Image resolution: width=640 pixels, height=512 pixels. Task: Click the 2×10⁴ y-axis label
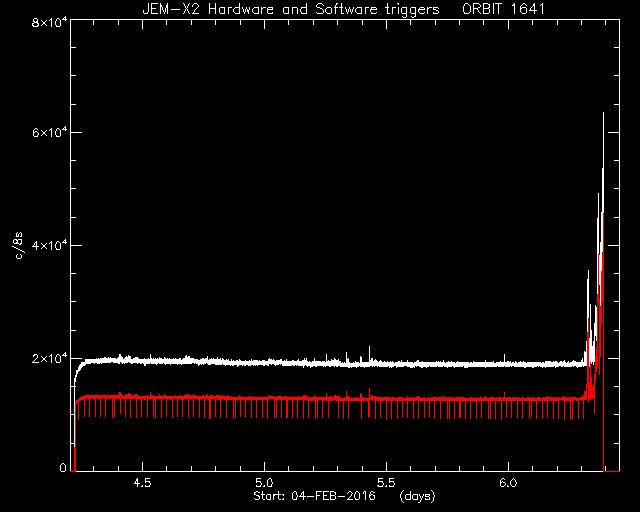pyautogui.click(x=49, y=358)
